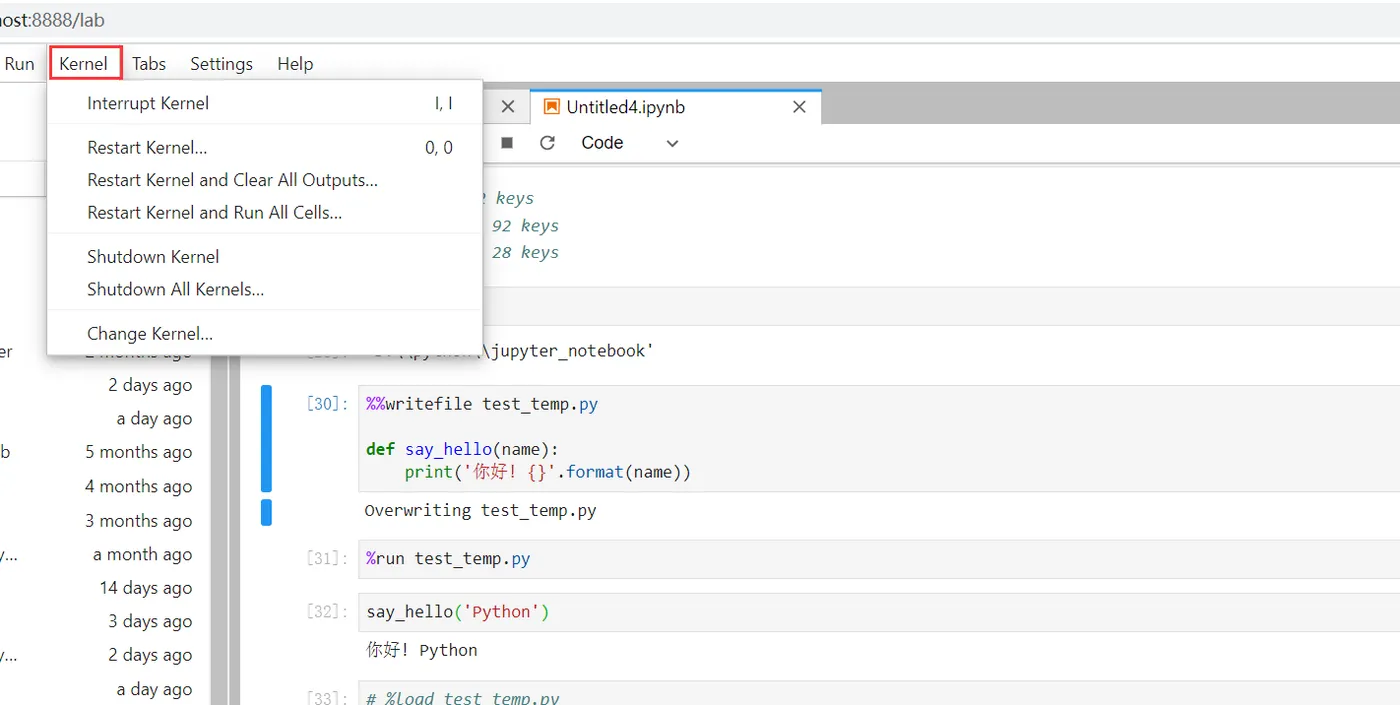Open the Kernel menu
The height and width of the screenshot is (705, 1400).
click(x=84, y=64)
